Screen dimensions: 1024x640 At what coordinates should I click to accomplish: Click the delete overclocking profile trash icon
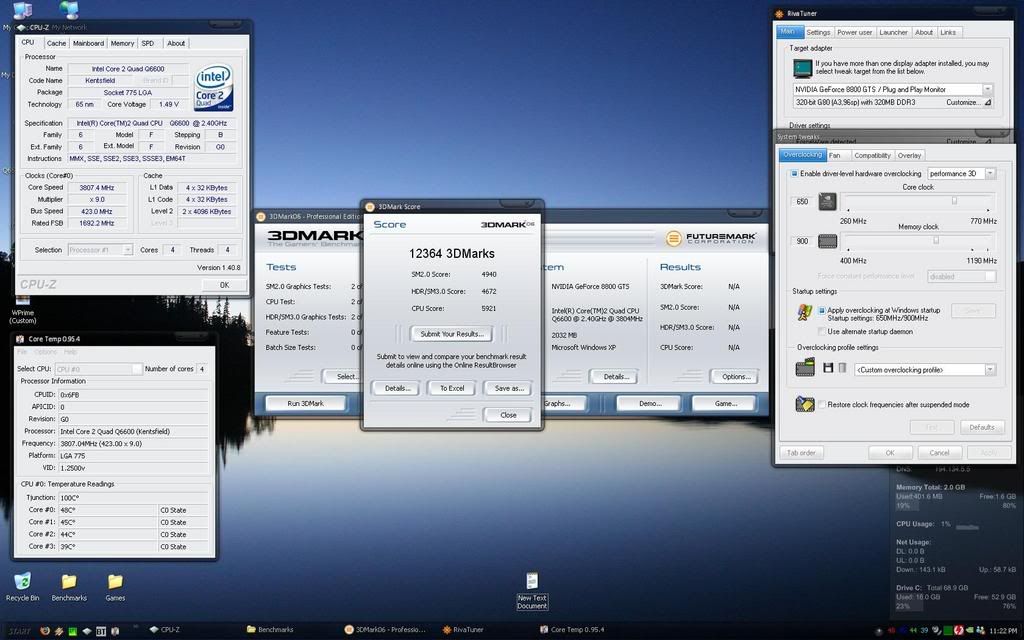pyautogui.click(x=842, y=368)
